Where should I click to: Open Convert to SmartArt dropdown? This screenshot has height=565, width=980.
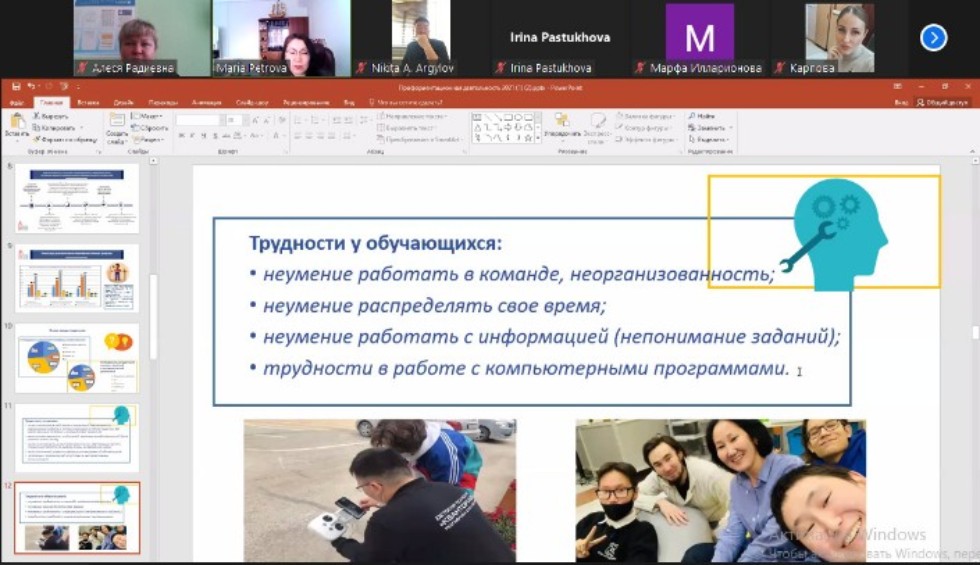click(421, 139)
